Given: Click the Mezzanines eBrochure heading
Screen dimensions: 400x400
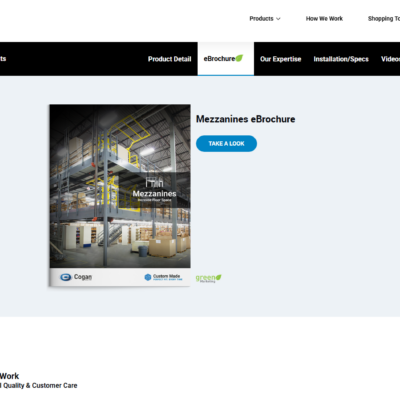Looking at the screenshot, I should click(x=245, y=119).
